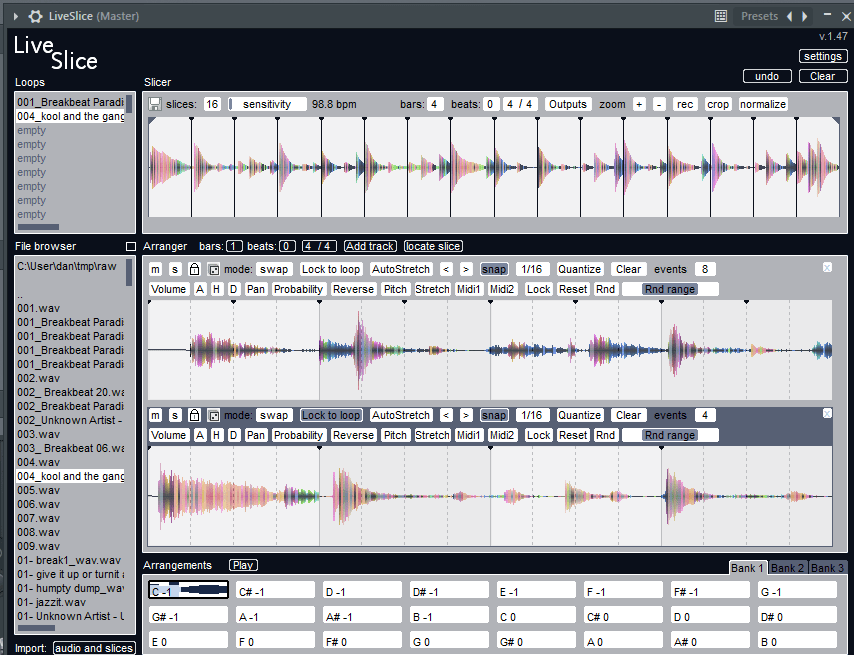The image size is (854, 655).
Task: Click the dice randomize icon on second track
Action: point(214,416)
